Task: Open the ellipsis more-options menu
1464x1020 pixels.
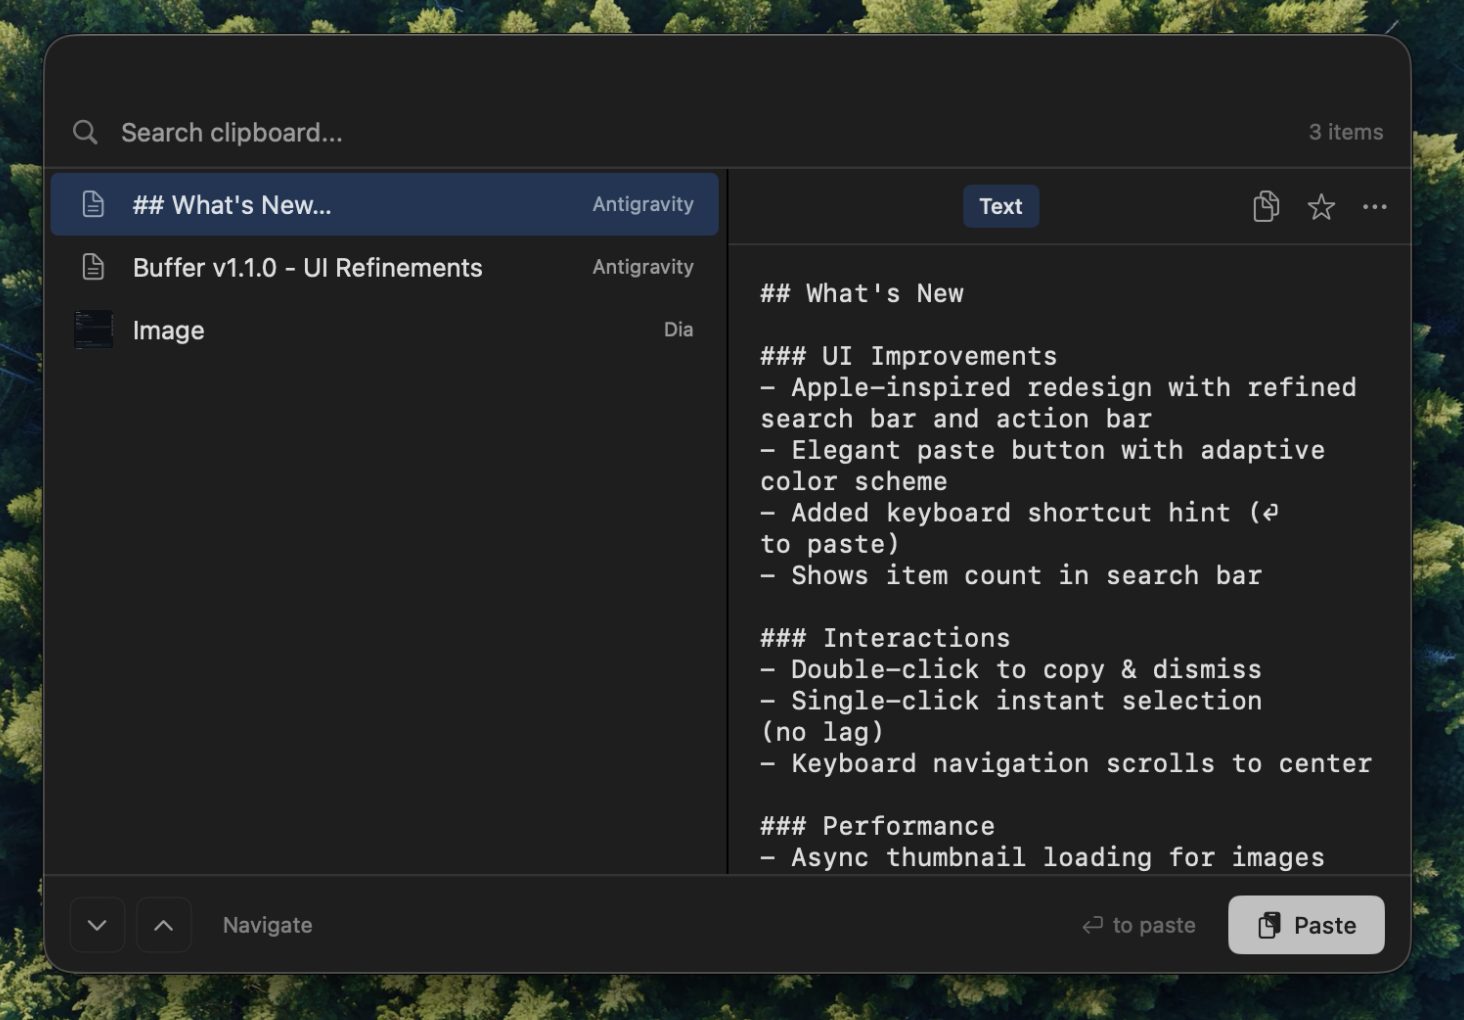Action: pyautogui.click(x=1375, y=206)
